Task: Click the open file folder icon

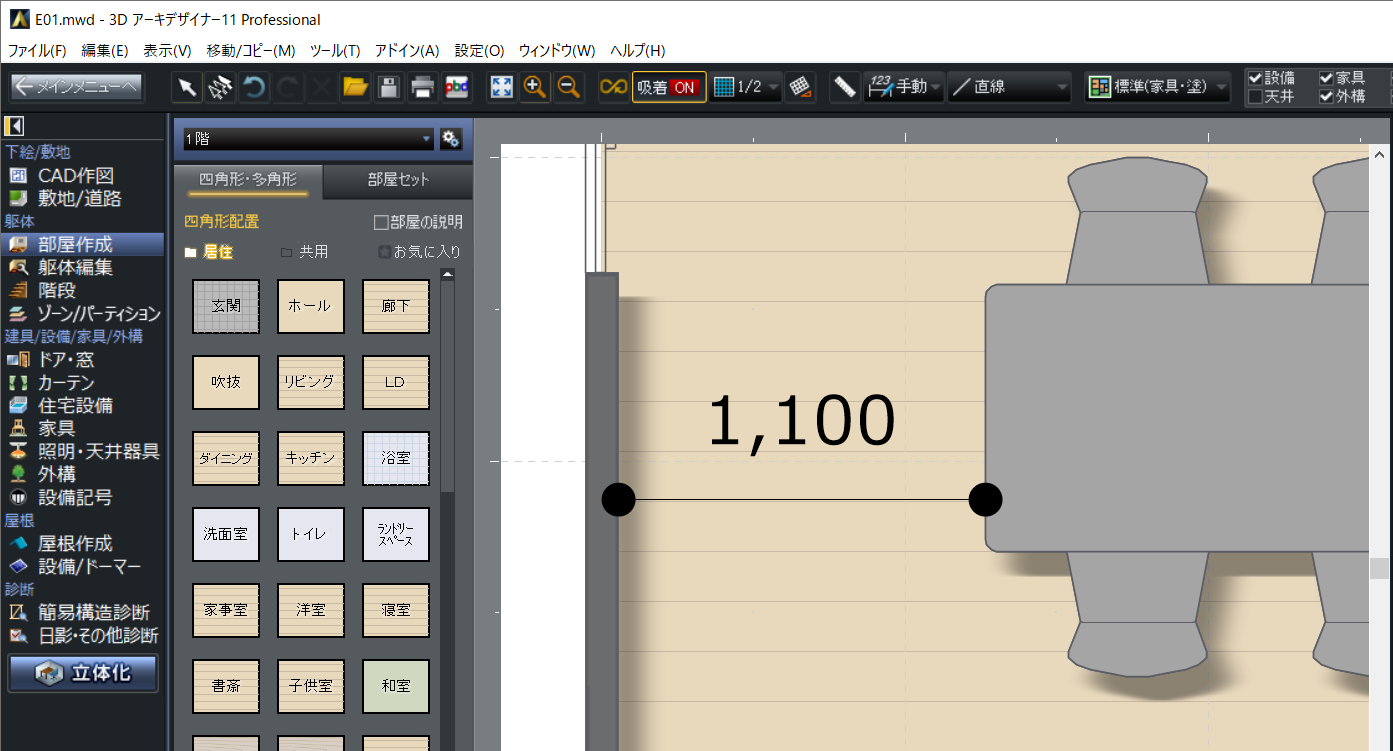Action: tap(355, 88)
